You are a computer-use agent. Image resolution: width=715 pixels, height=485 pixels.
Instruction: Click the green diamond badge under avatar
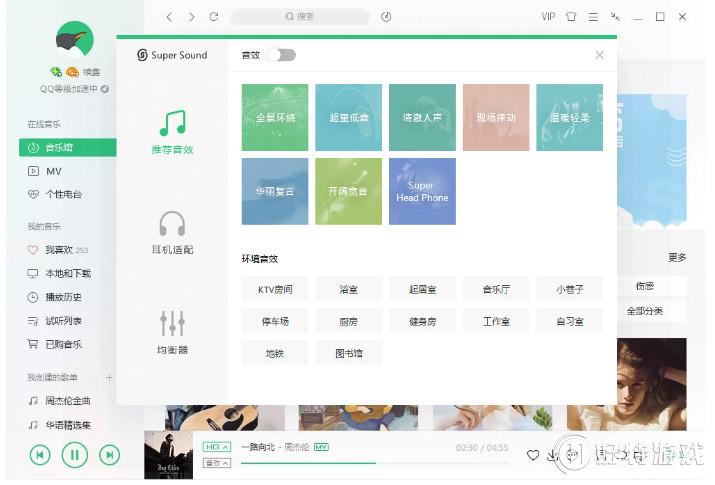click(x=56, y=72)
